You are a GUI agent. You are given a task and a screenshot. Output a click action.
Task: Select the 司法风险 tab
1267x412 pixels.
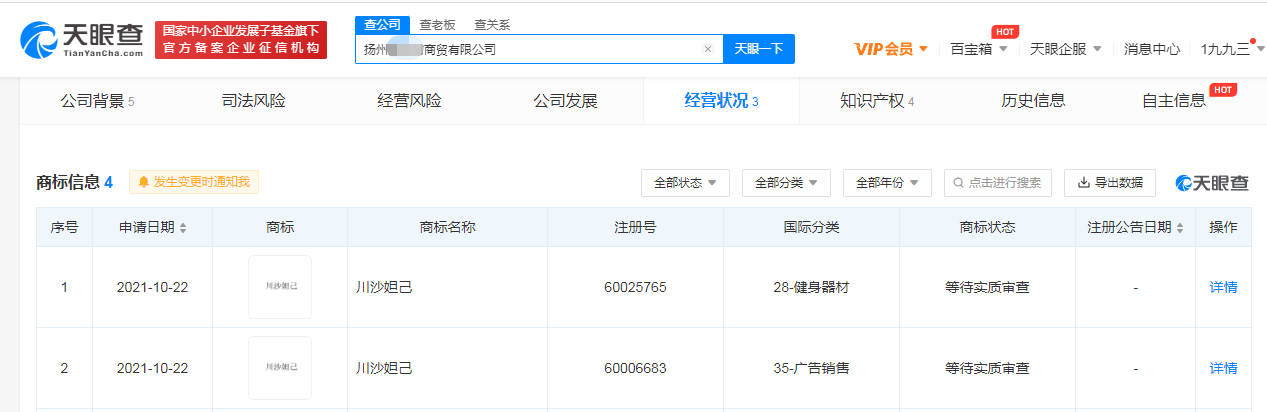pos(253,101)
